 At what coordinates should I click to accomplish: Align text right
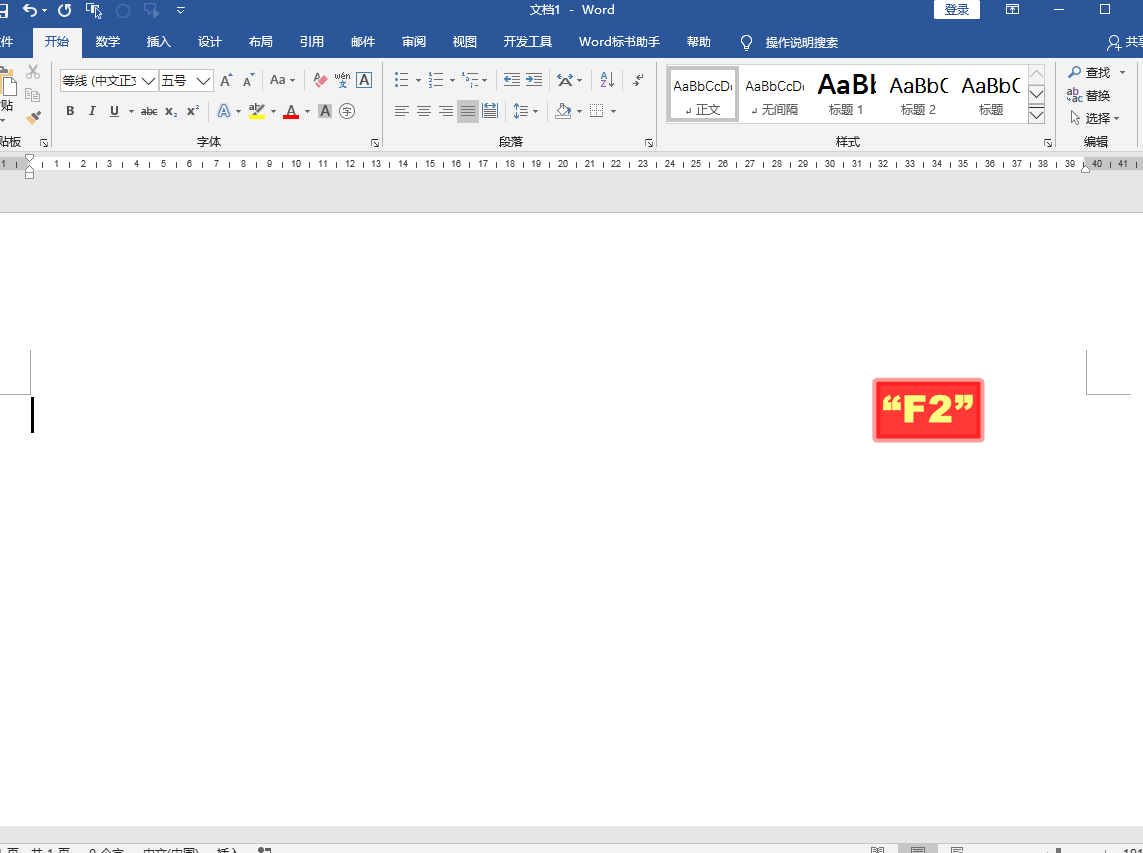(x=445, y=111)
